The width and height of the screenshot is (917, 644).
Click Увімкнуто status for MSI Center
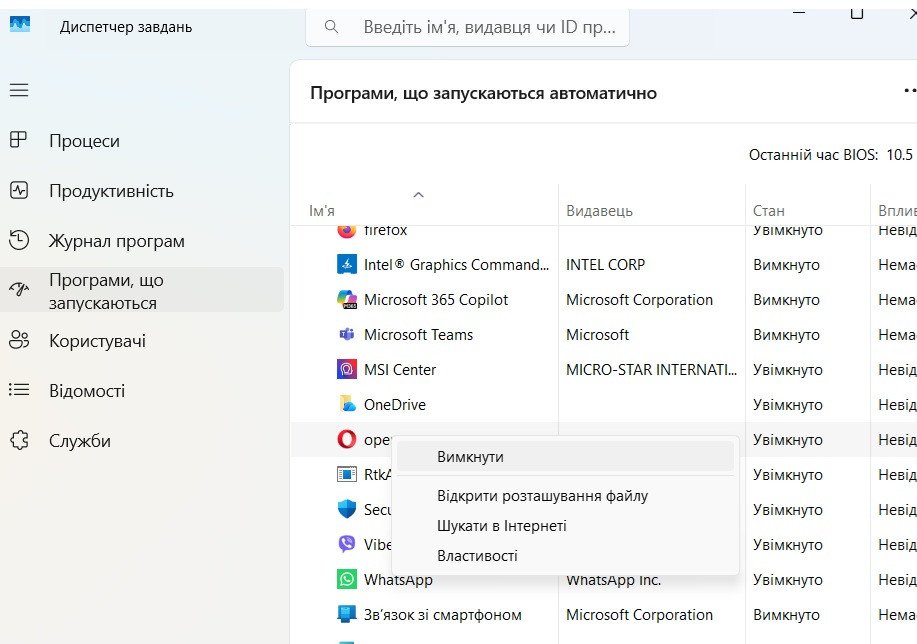click(788, 370)
